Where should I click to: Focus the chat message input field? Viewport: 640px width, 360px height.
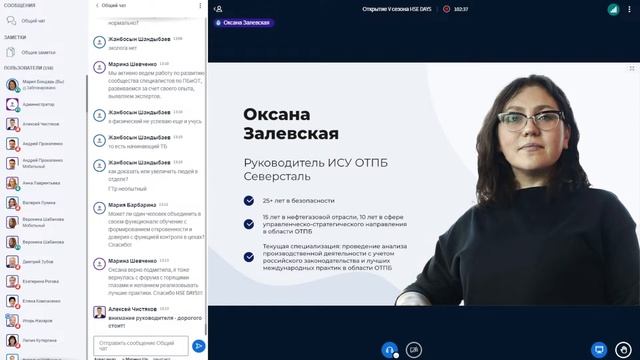[141, 346]
